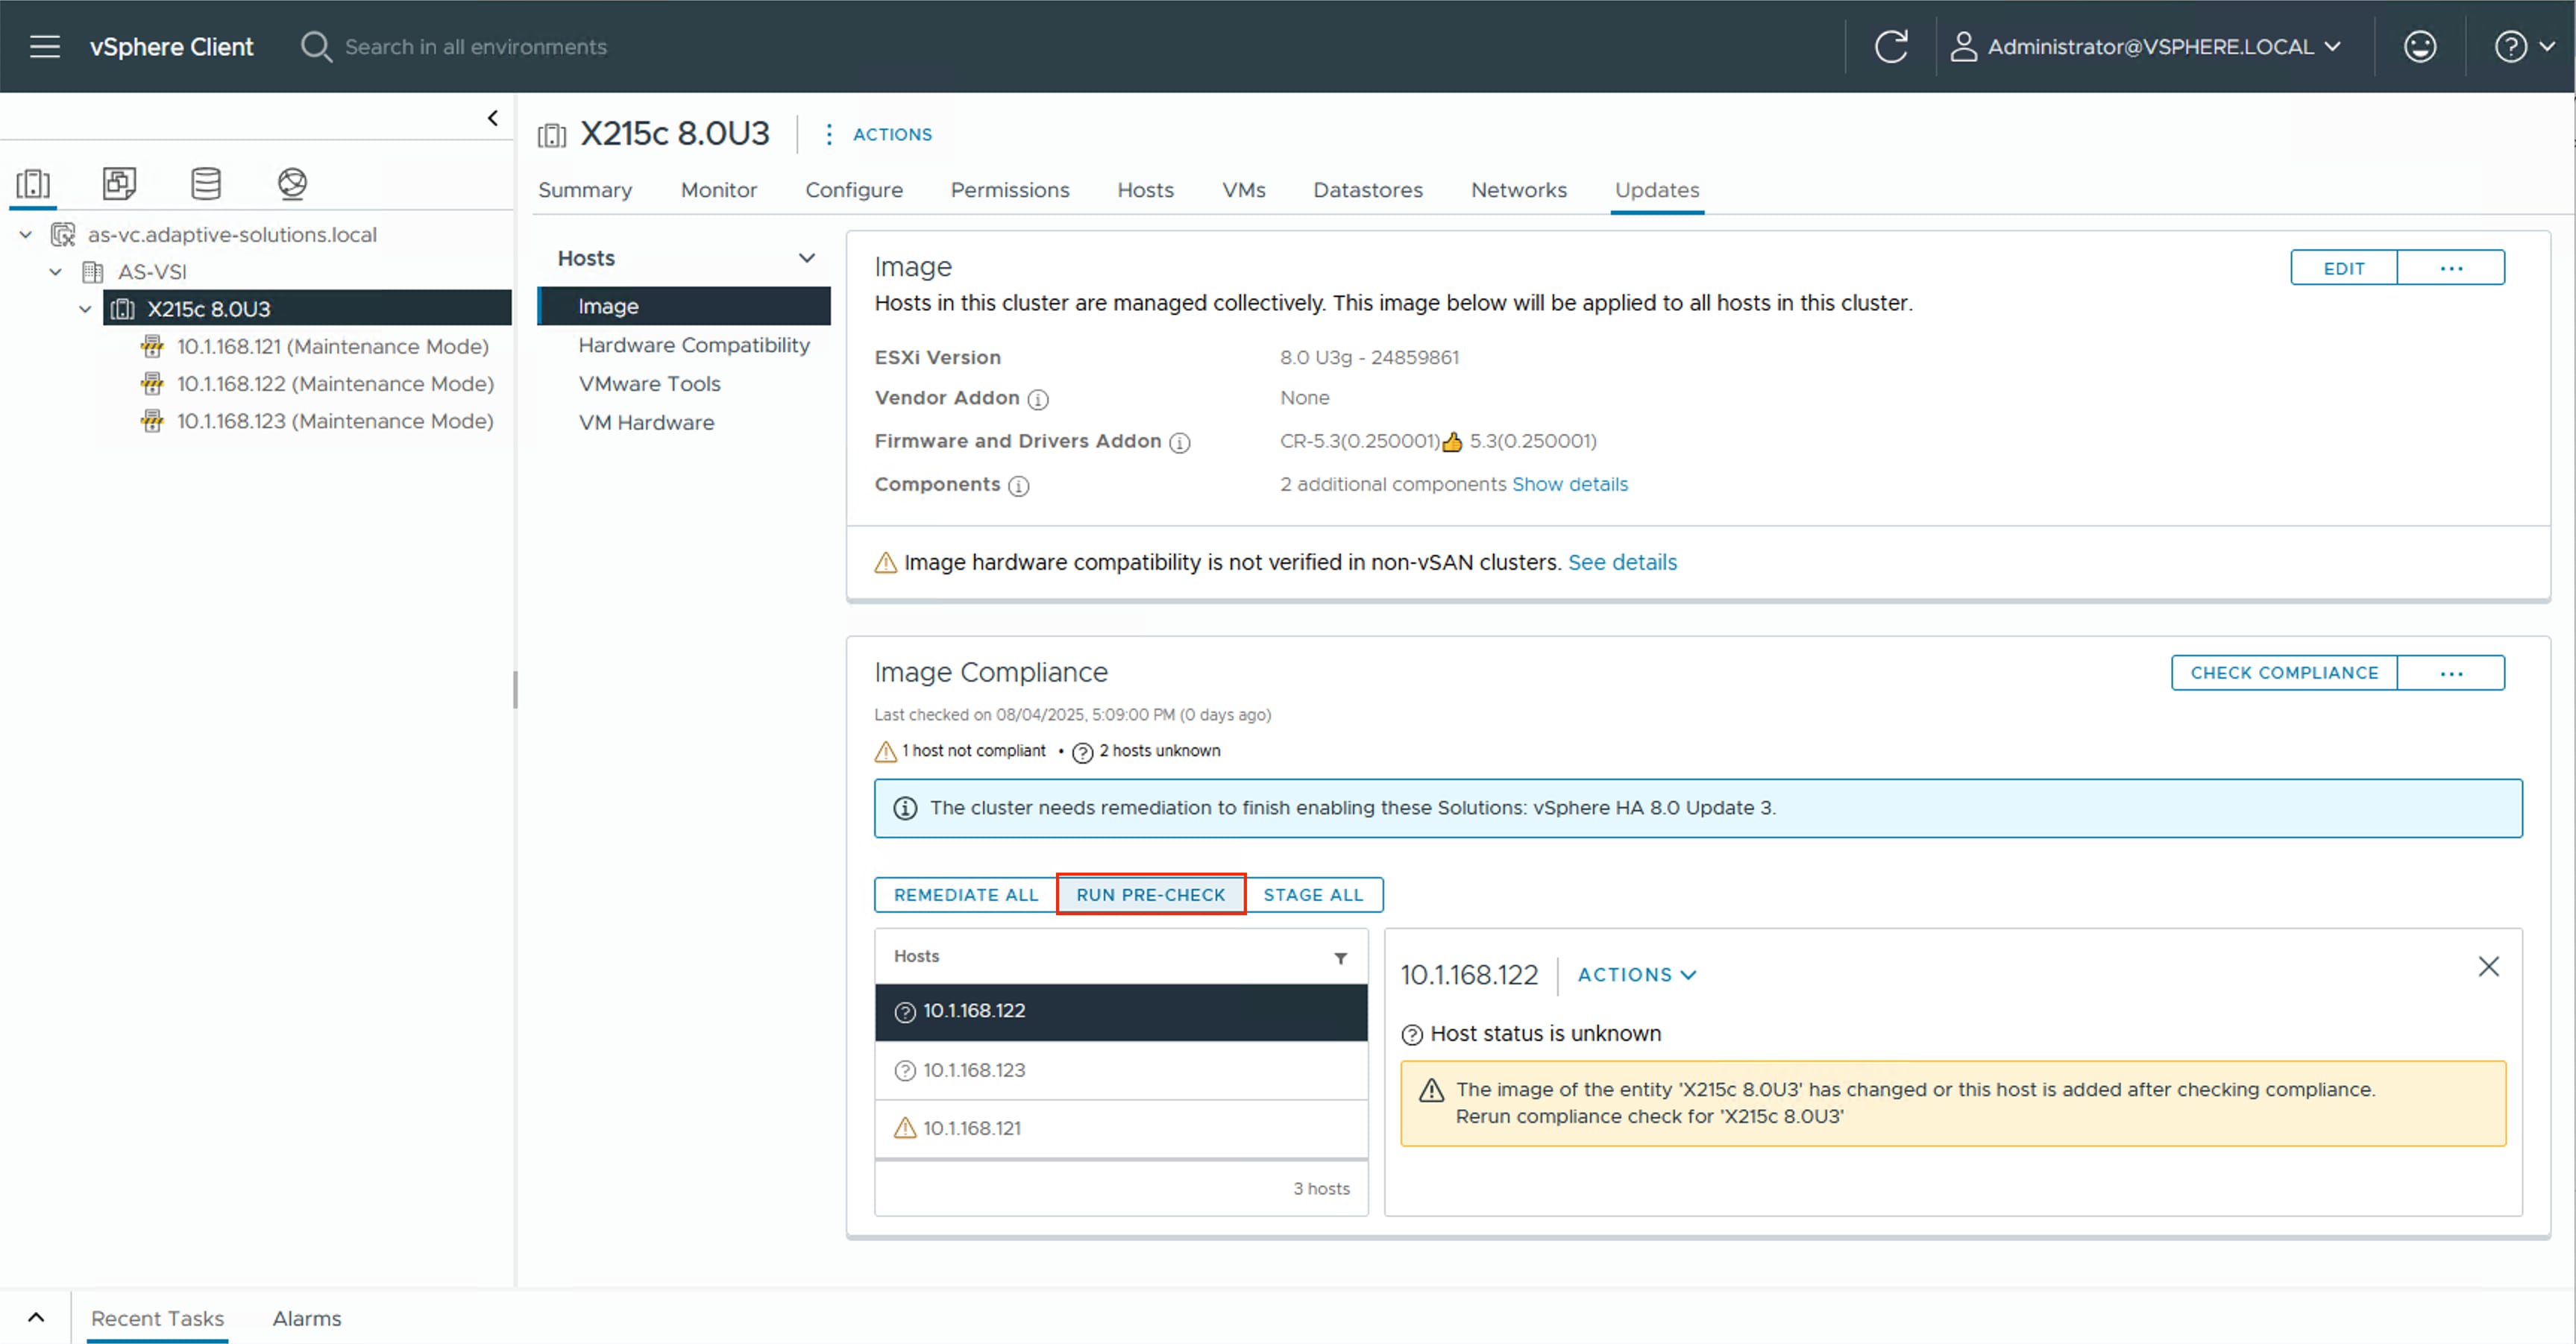Open the hamburger navigation menu
The width and height of the screenshot is (2576, 1344).
pyautogui.click(x=45, y=46)
